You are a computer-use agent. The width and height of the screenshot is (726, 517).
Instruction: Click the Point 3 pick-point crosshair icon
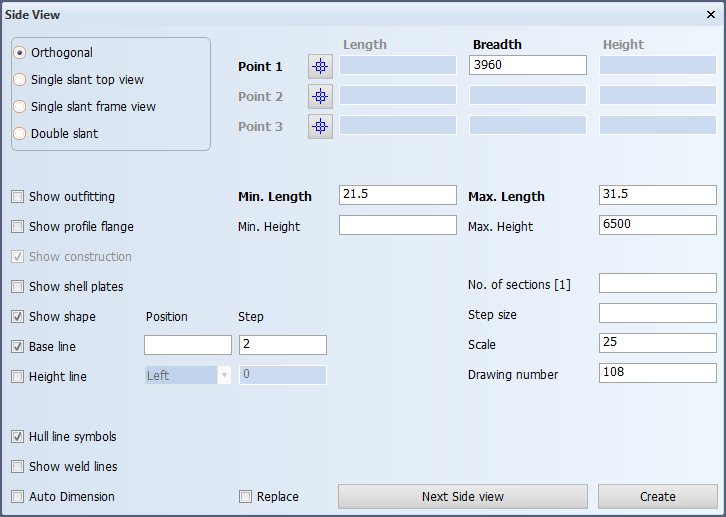coord(320,126)
